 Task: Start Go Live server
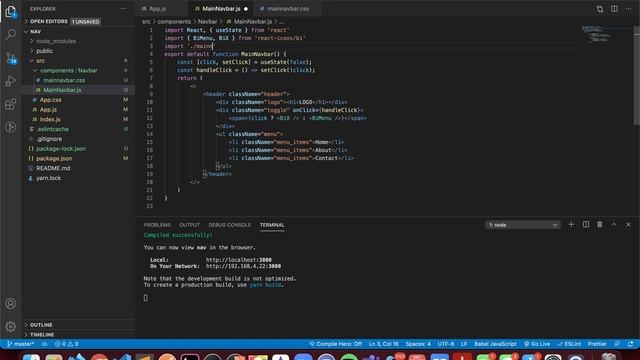point(537,344)
